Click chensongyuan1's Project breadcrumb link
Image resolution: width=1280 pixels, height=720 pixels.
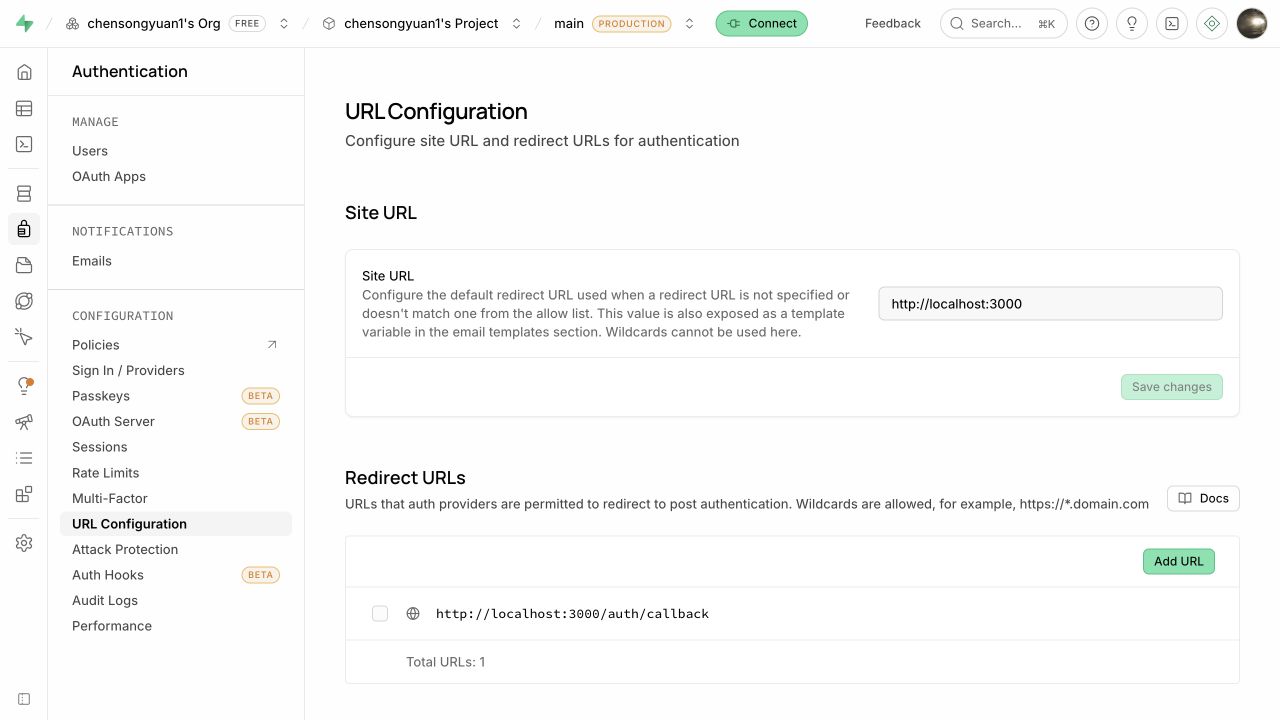pos(421,23)
